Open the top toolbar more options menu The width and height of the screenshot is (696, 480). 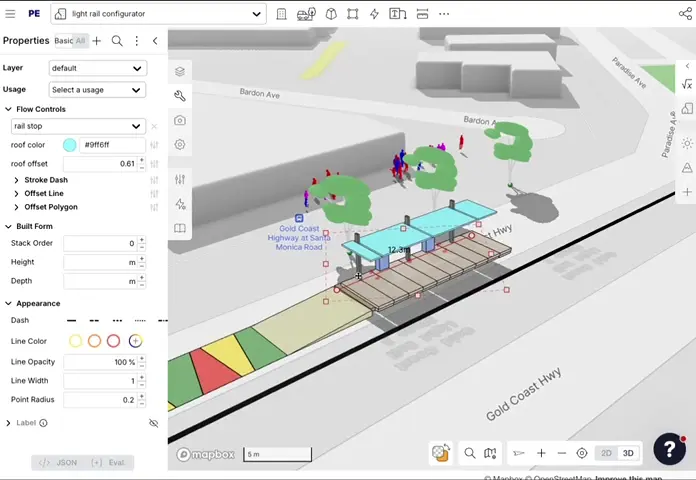444,14
